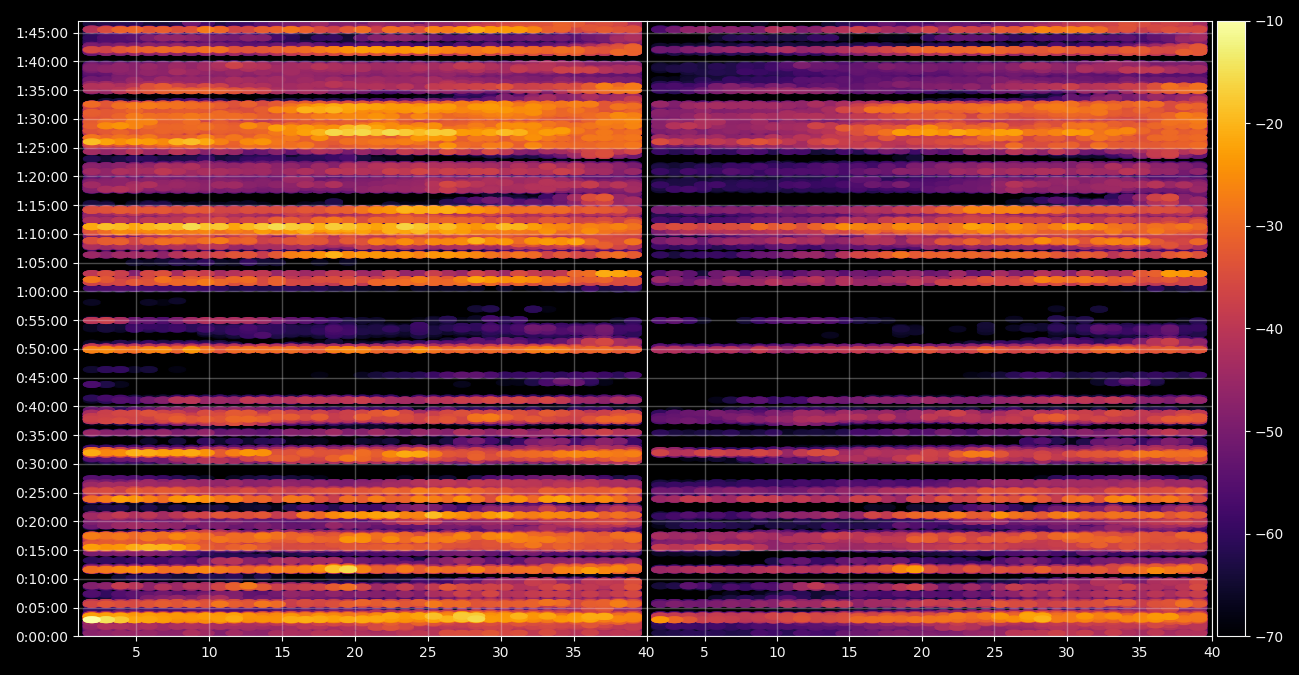Click x-axis tick 5 of left heatmap

tap(136, 653)
